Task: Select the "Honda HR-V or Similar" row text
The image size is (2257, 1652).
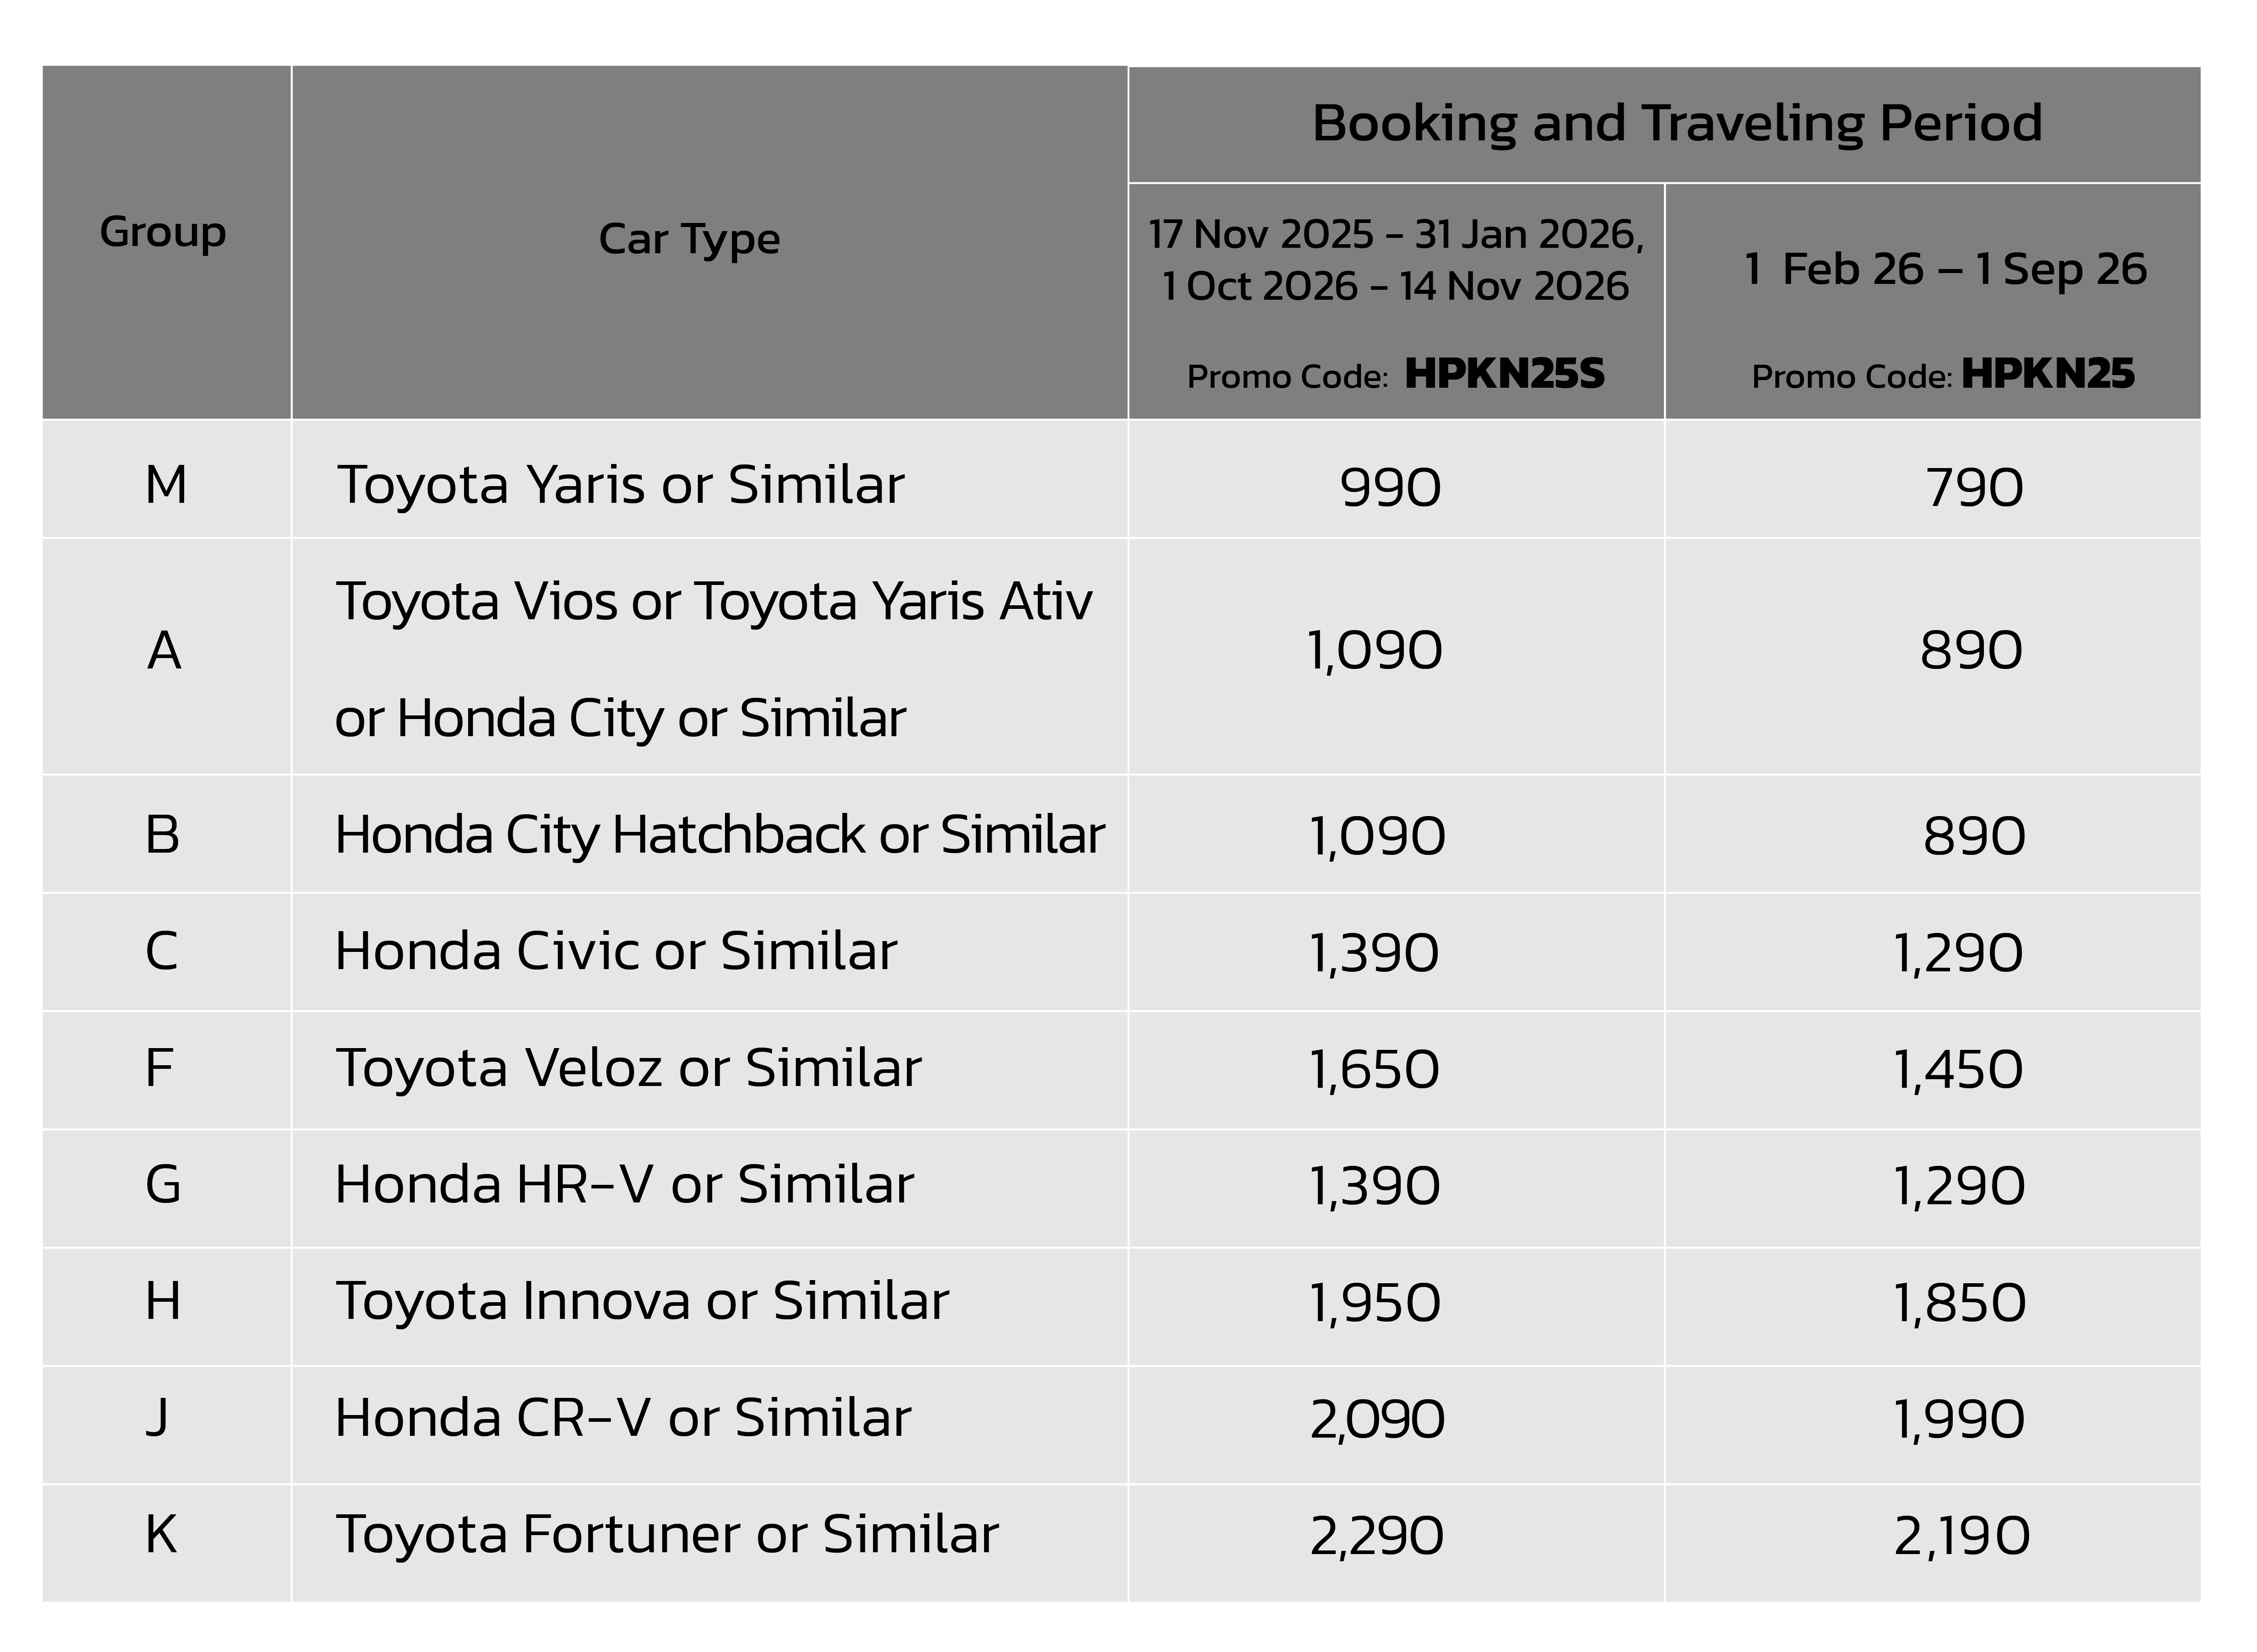Action: pos(624,1185)
